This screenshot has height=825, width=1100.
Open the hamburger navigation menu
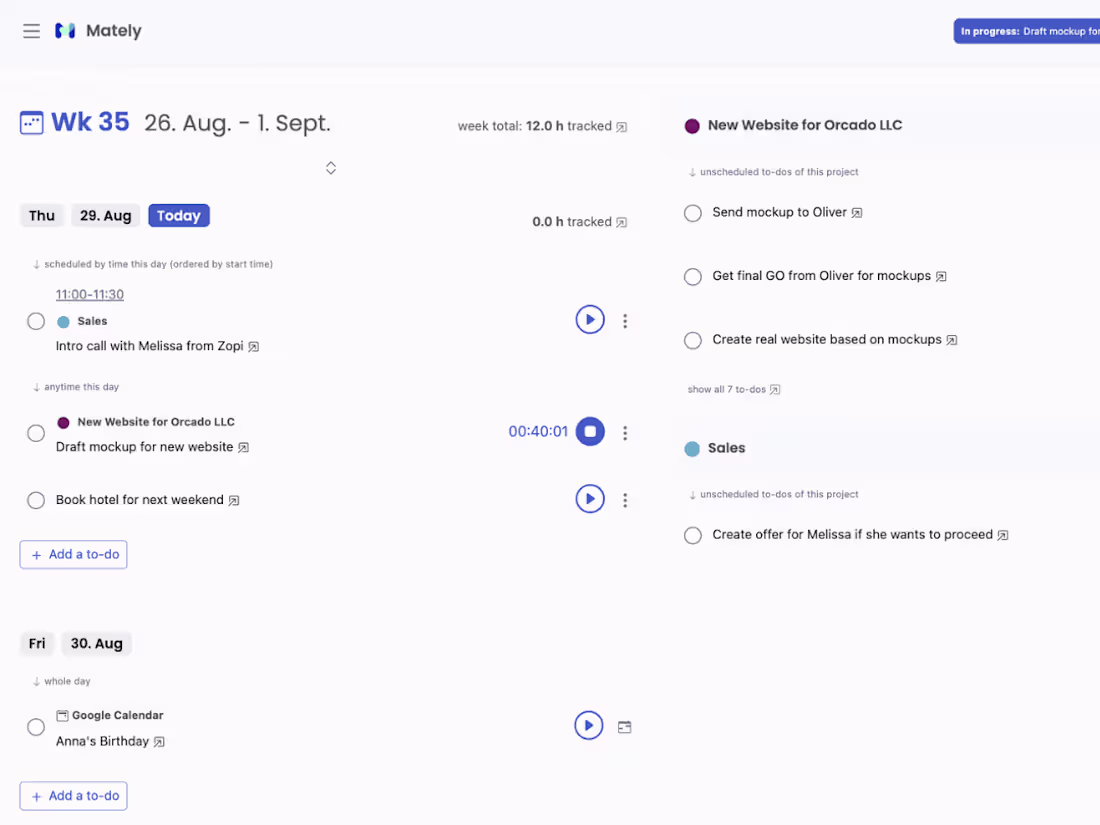click(31, 31)
